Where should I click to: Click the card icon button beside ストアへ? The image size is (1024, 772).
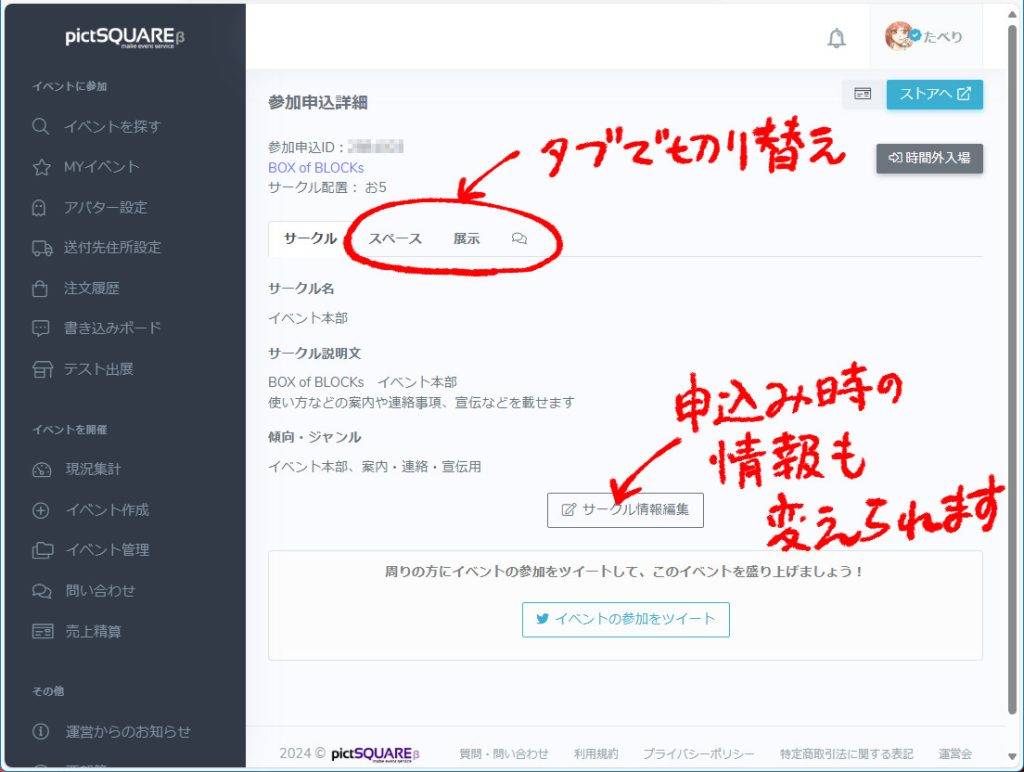pyautogui.click(x=862, y=94)
